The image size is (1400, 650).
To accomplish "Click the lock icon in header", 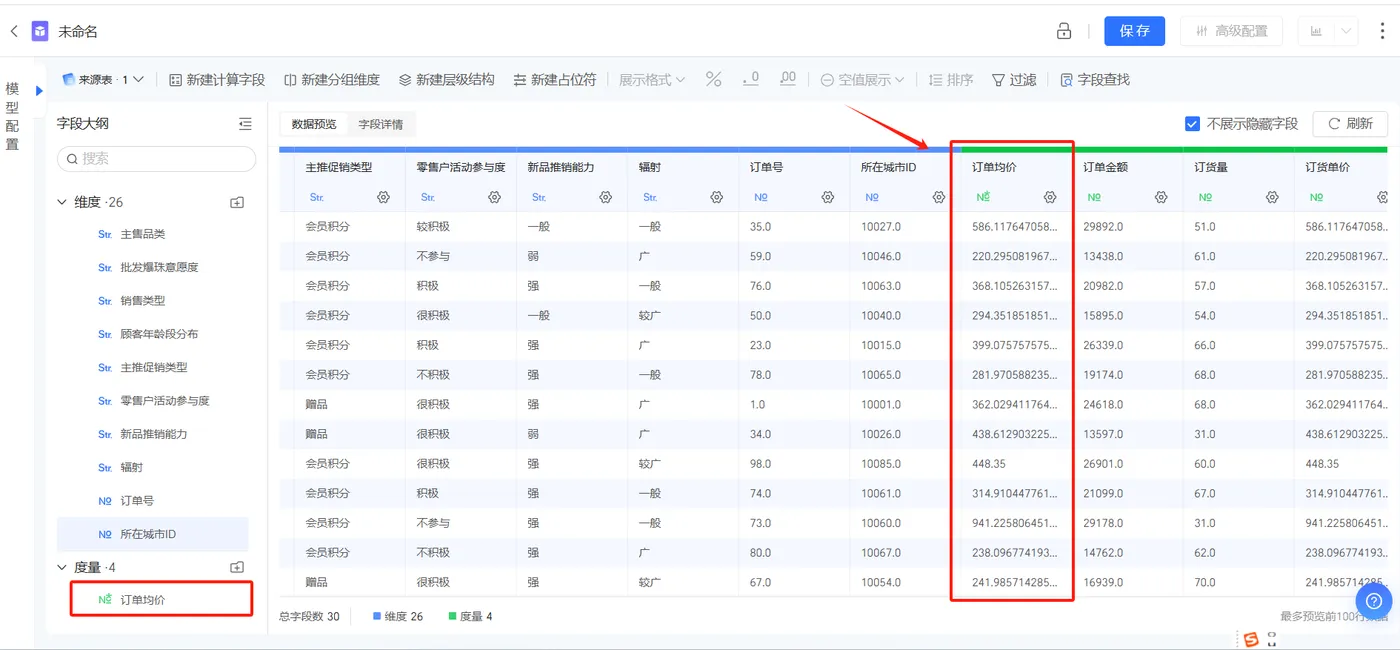I will [x=1064, y=31].
